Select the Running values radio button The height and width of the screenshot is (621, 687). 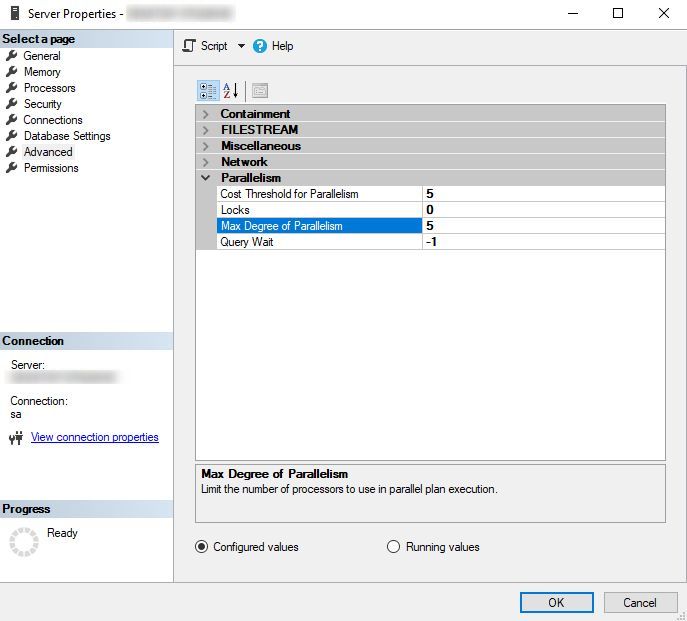[393, 547]
